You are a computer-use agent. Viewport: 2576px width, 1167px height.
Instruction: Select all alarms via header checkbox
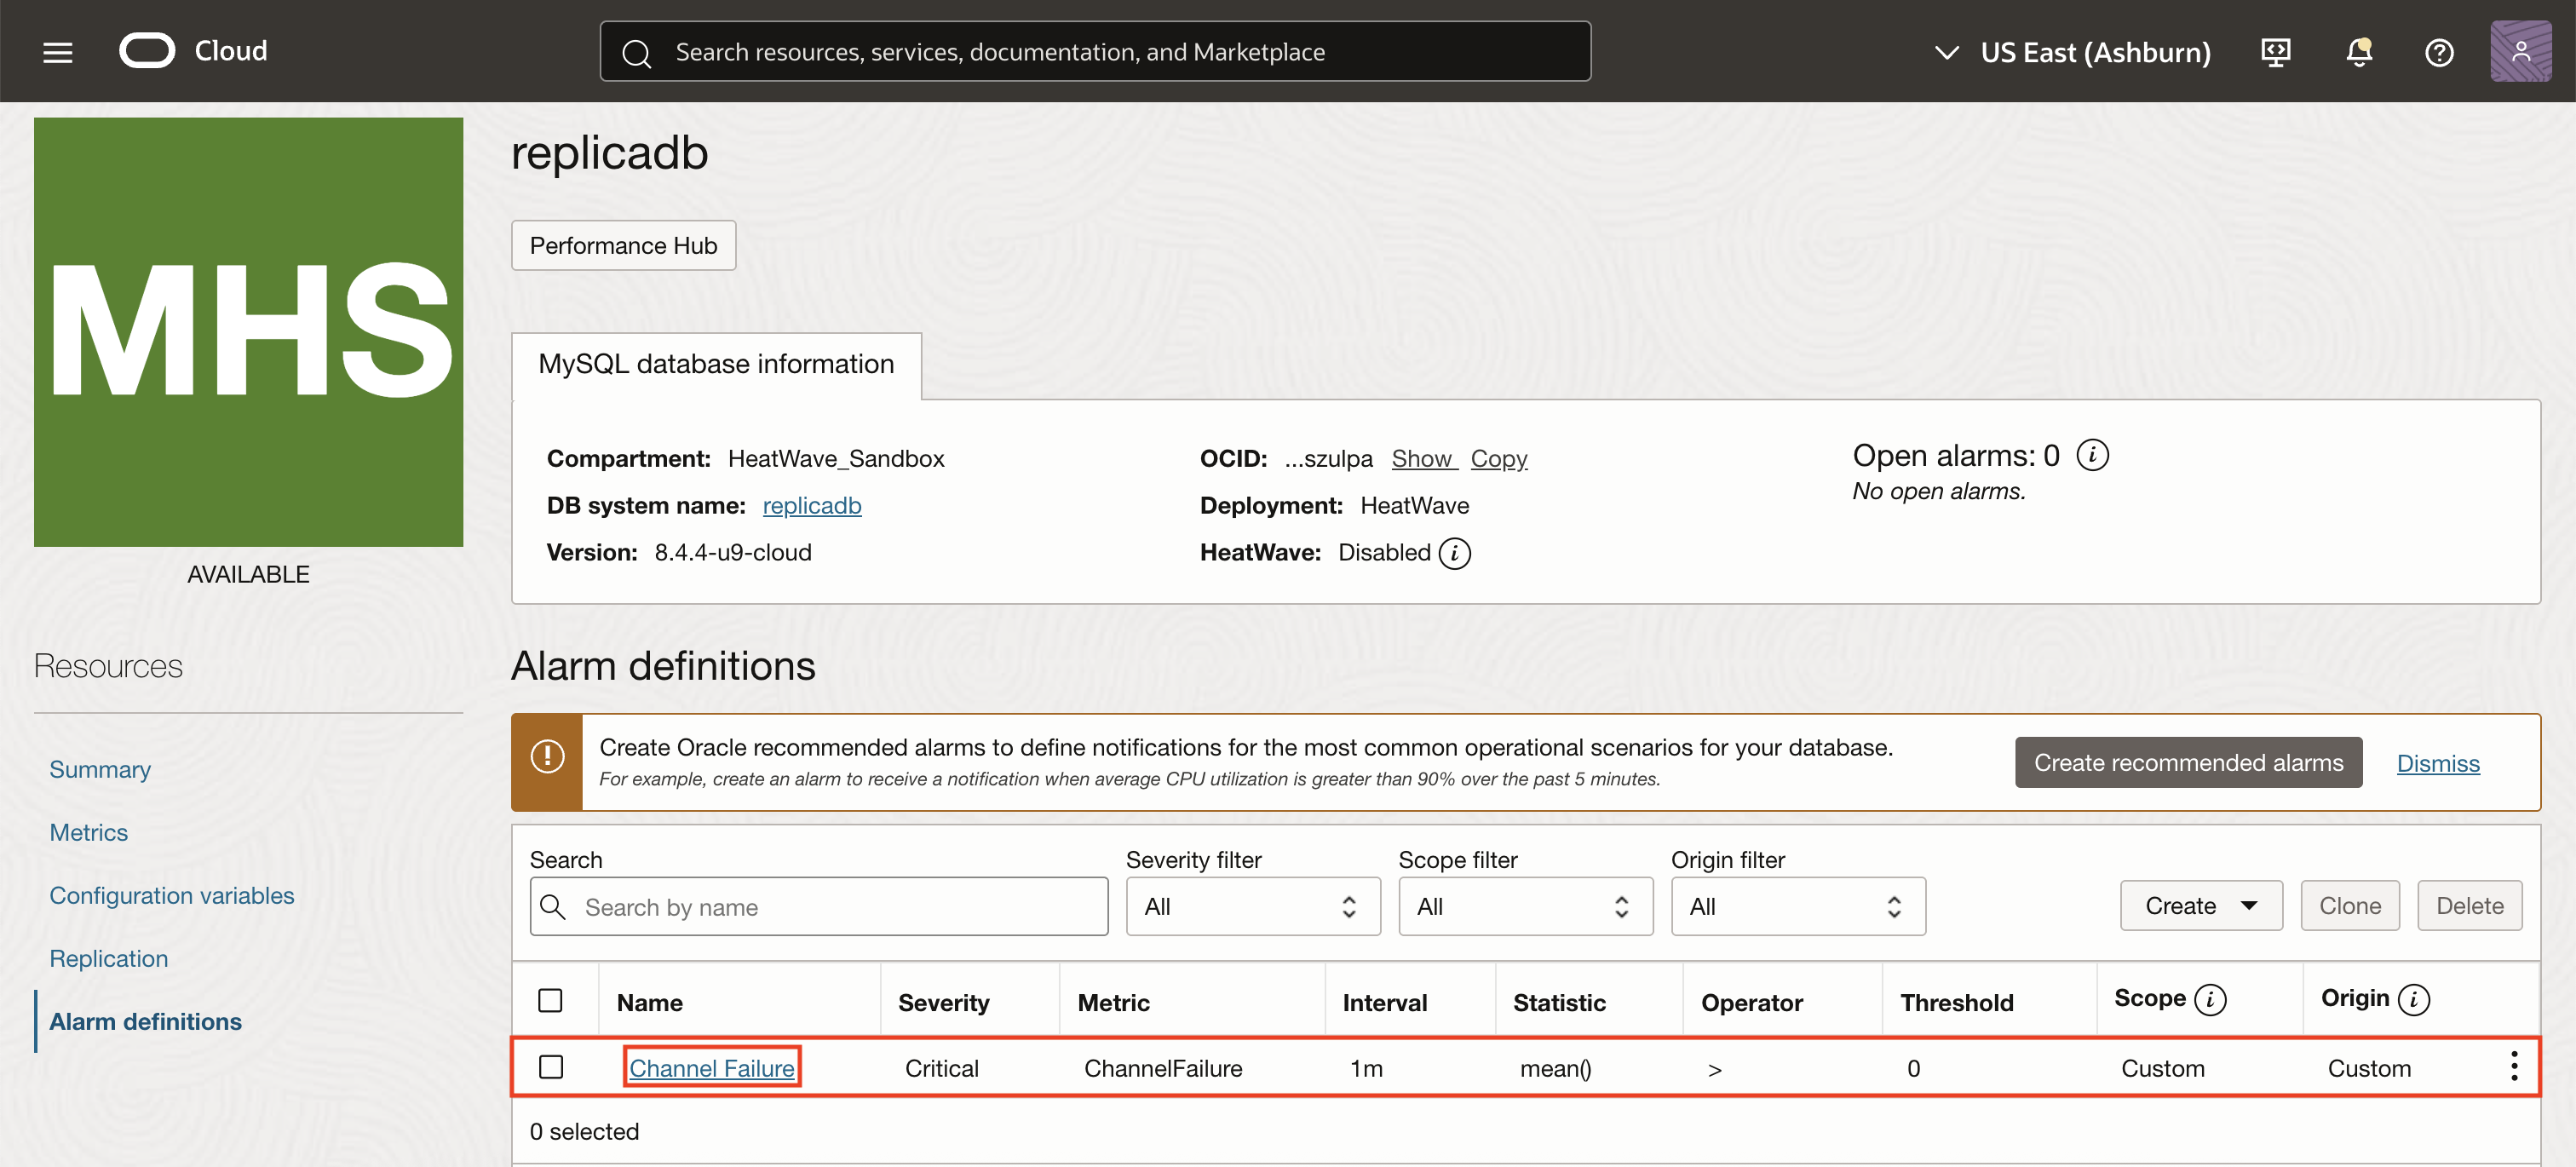553,999
